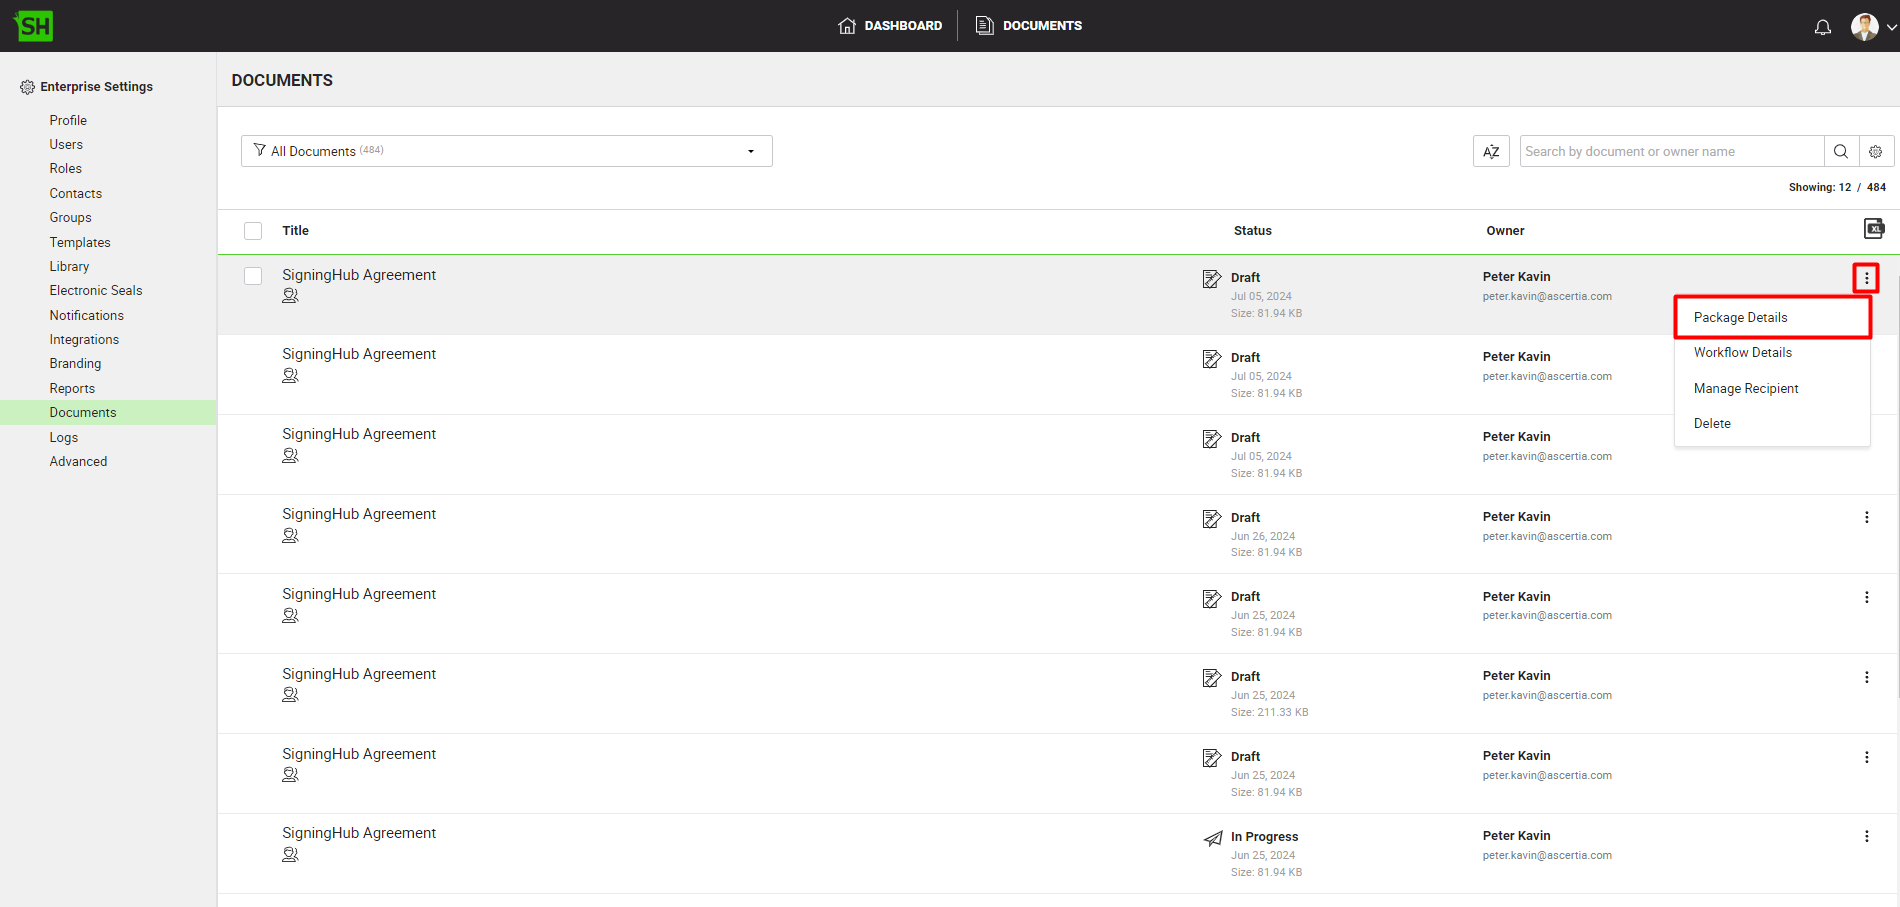This screenshot has height=907, width=1900.
Task: Tick the select-all checkbox beside Title
Action: 253,231
